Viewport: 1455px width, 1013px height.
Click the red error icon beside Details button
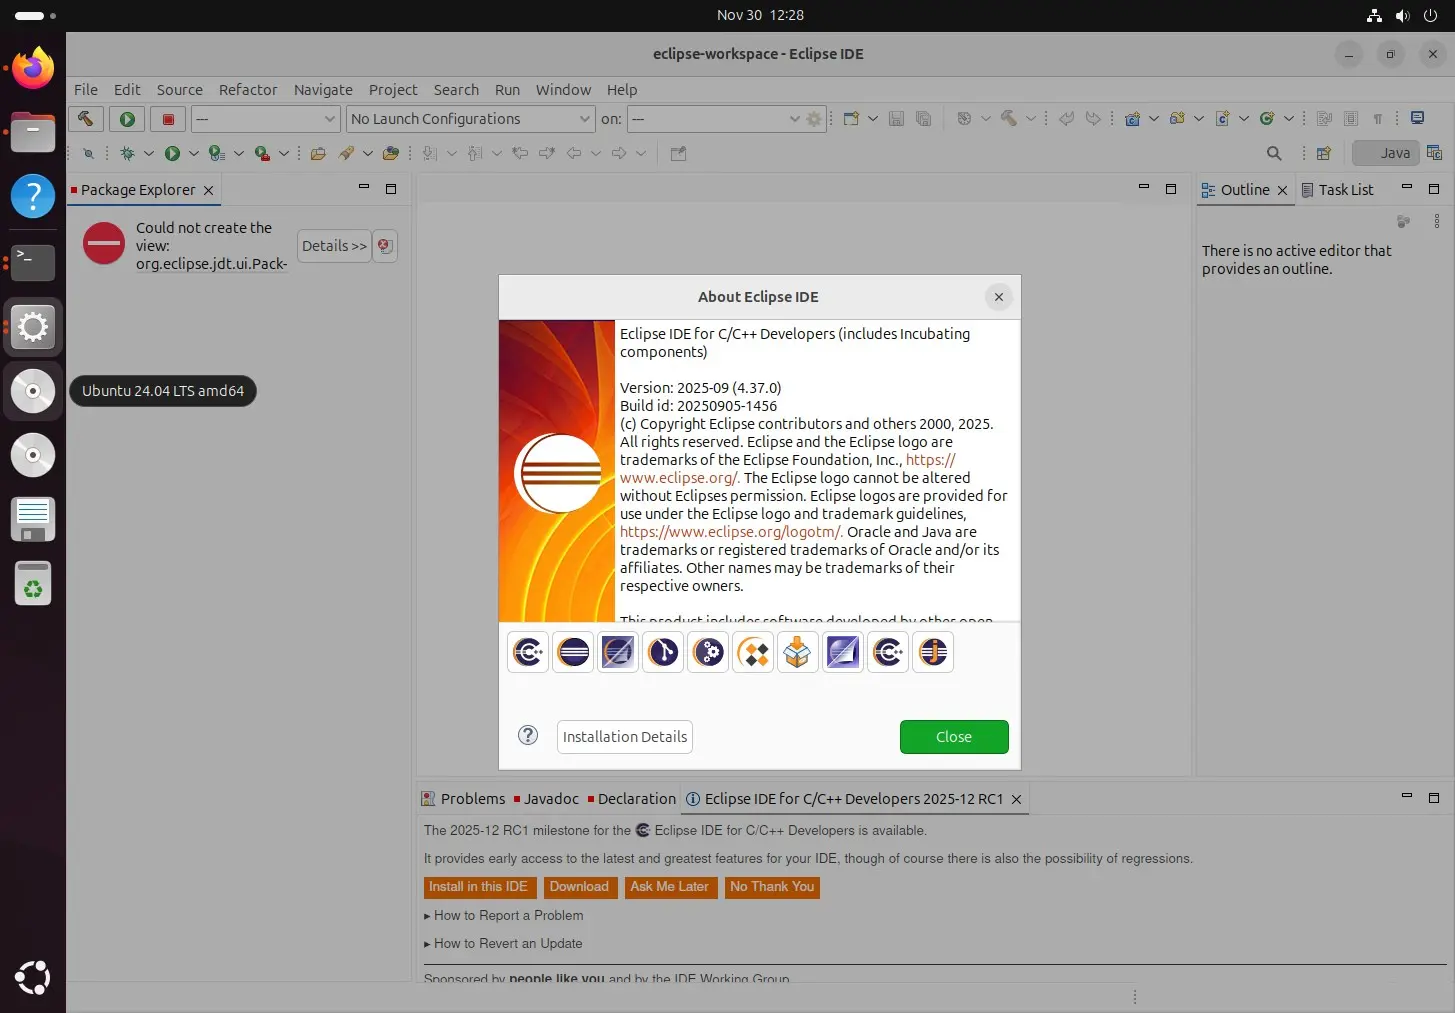point(385,245)
